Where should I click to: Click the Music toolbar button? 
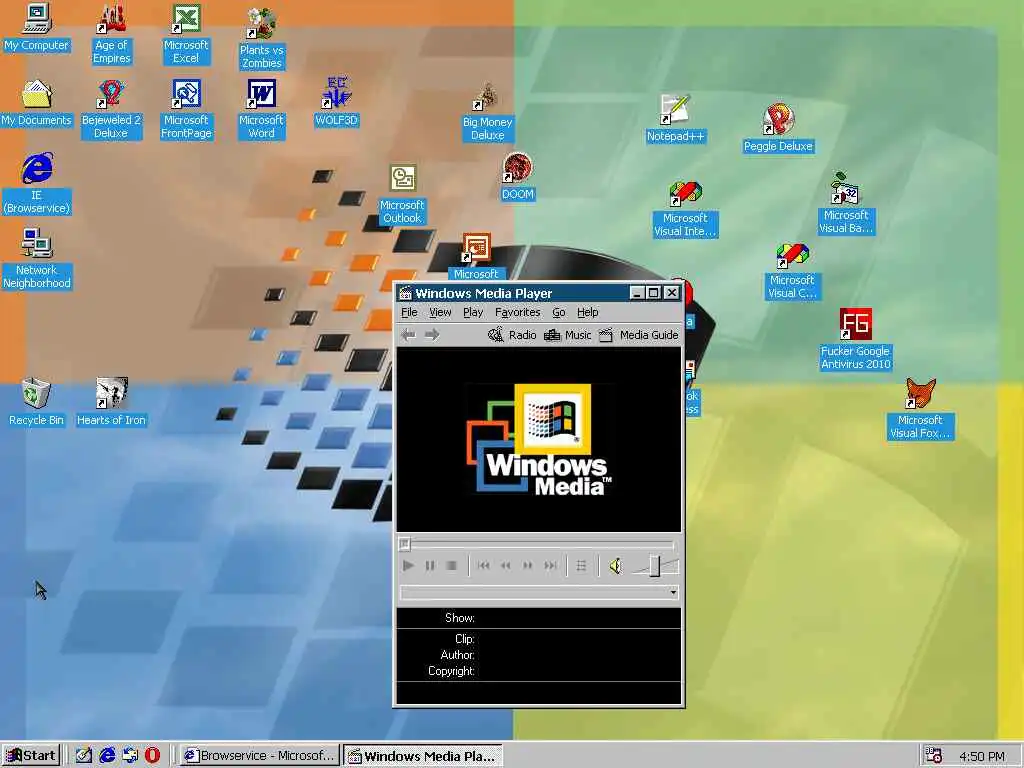click(x=568, y=335)
